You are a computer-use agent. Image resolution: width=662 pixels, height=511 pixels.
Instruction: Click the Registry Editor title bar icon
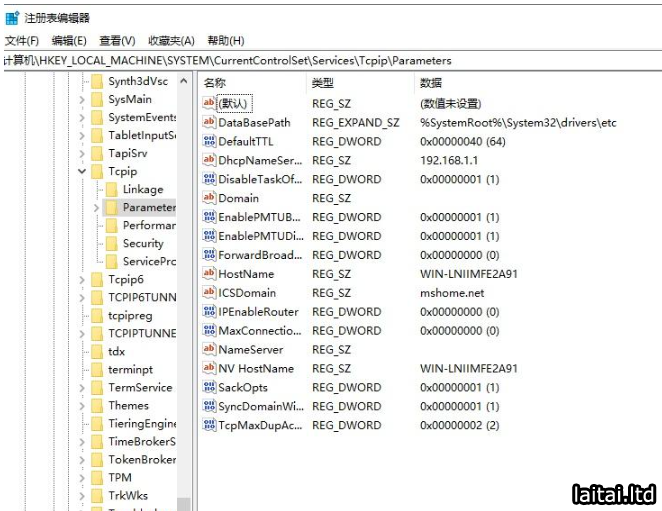pos(12,17)
